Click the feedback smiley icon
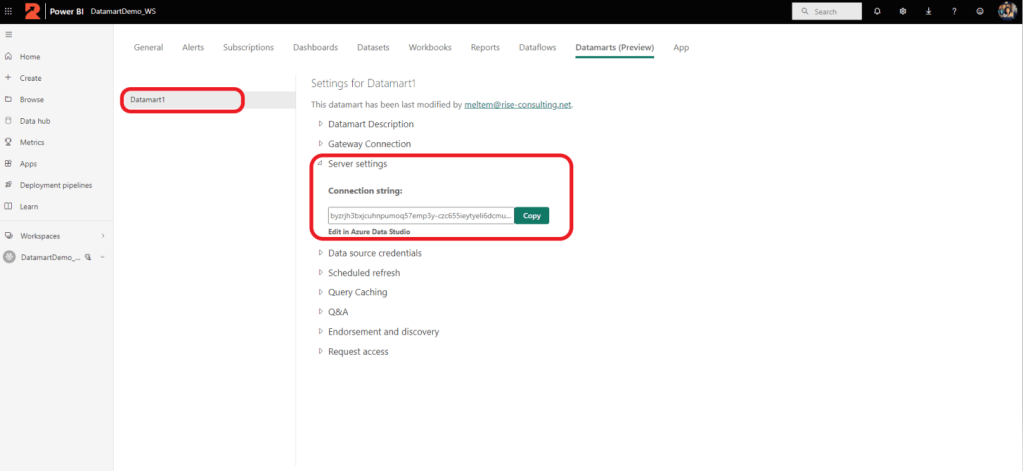This screenshot has width=1023, height=471. (979, 11)
